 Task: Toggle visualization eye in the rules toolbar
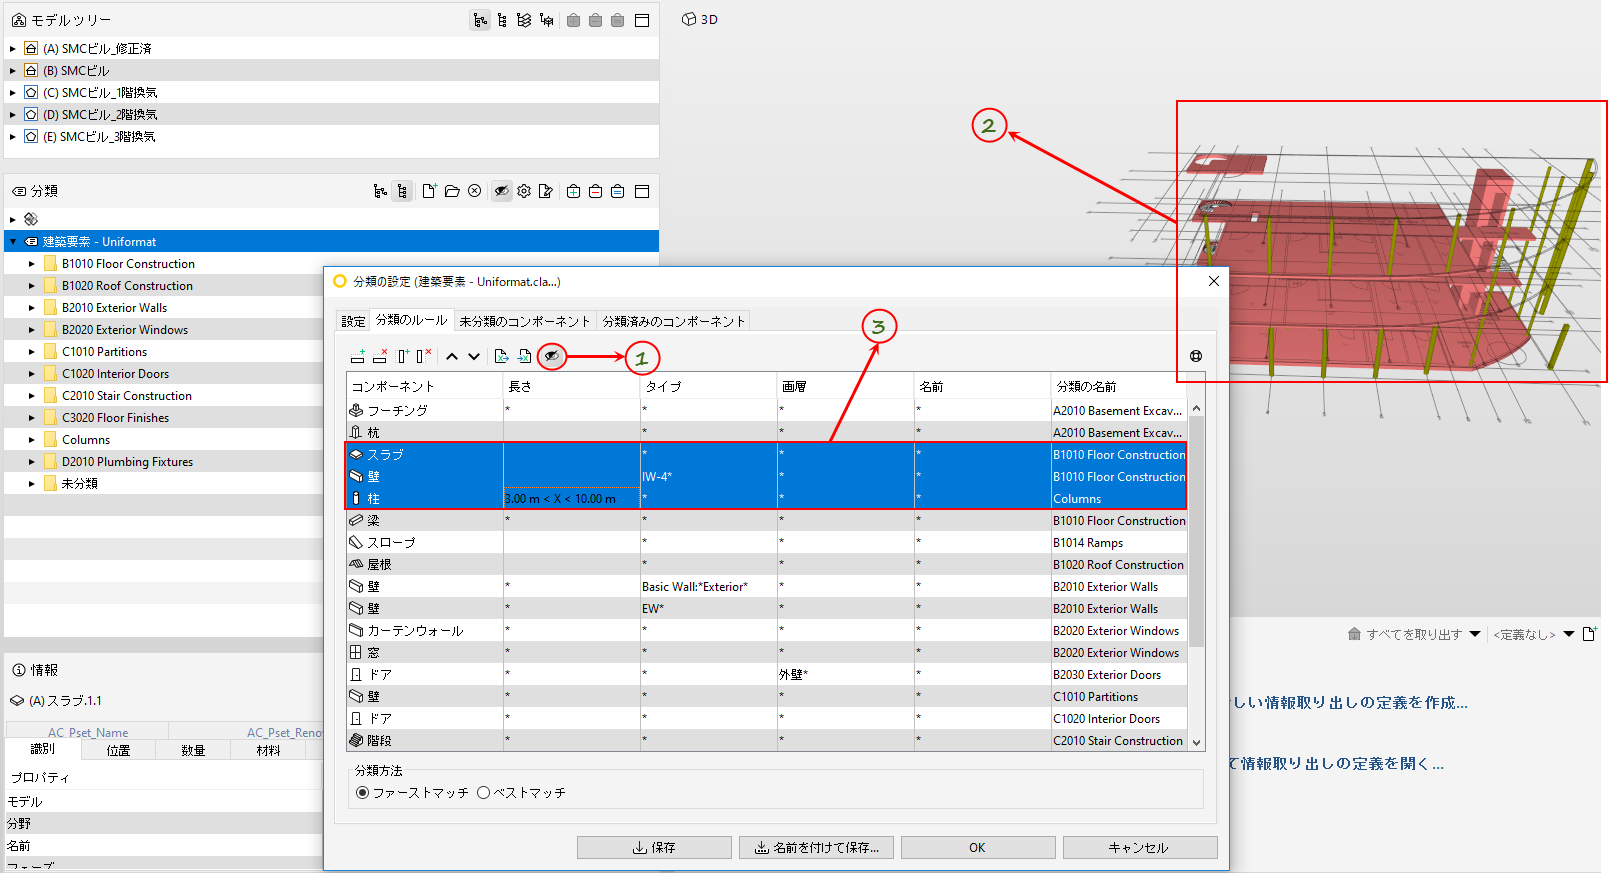tap(551, 356)
